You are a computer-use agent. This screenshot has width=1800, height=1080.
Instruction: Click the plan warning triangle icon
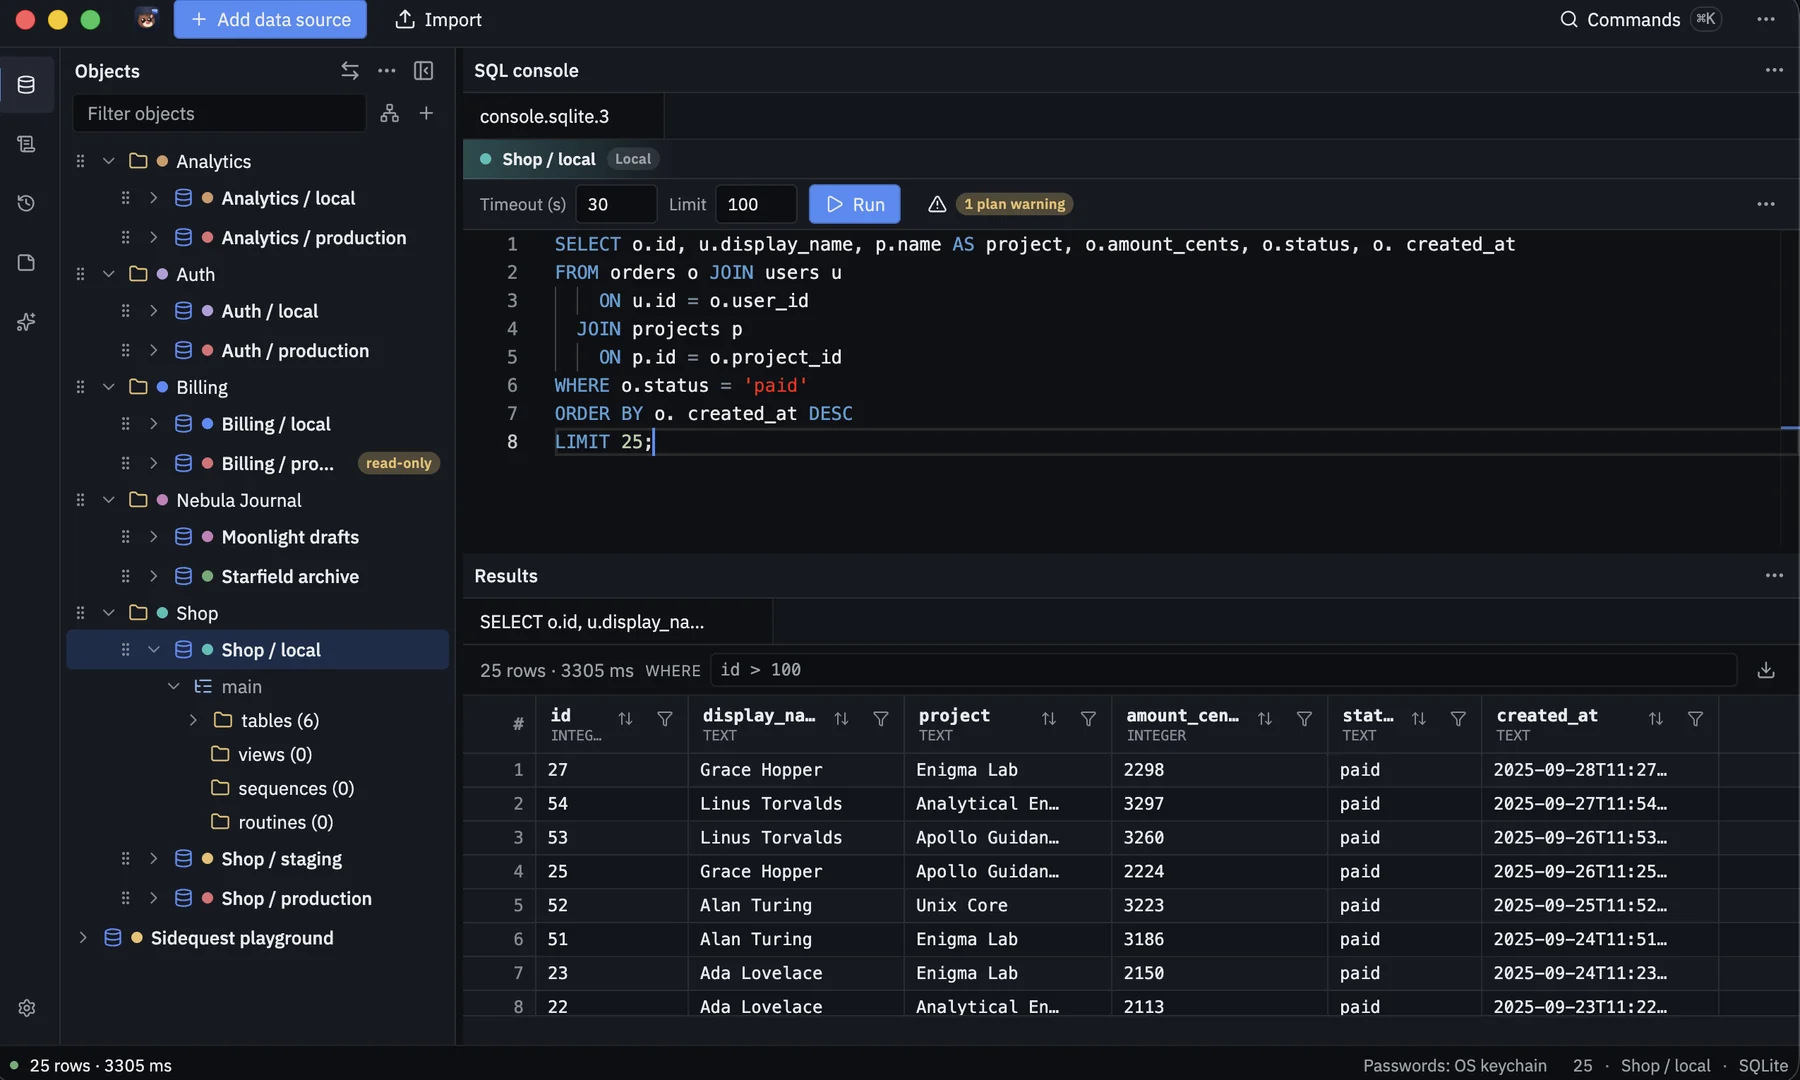click(x=937, y=204)
